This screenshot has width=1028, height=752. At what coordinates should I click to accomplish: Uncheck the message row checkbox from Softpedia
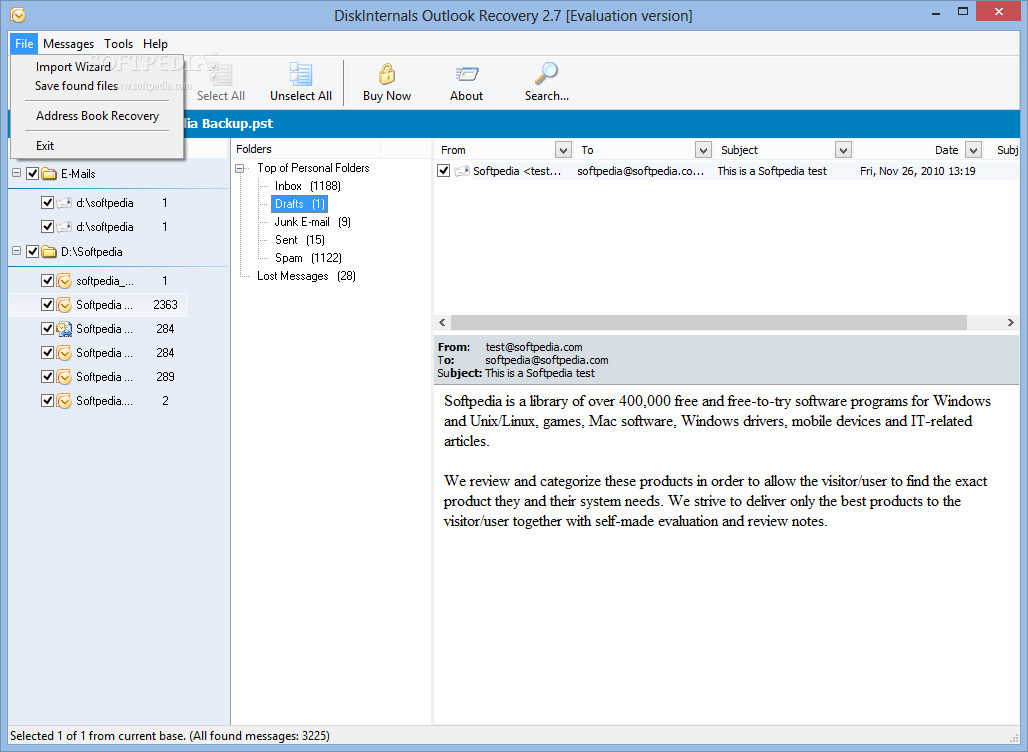point(444,171)
